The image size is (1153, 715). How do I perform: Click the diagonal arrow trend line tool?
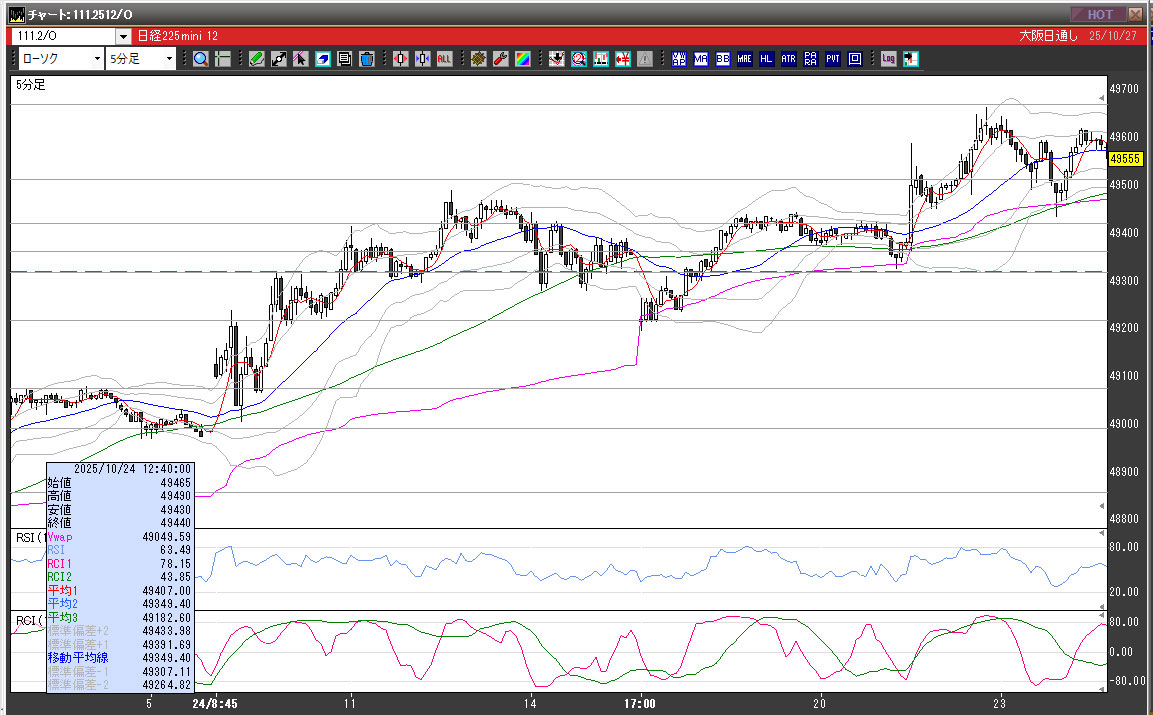pyautogui.click(x=279, y=59)
